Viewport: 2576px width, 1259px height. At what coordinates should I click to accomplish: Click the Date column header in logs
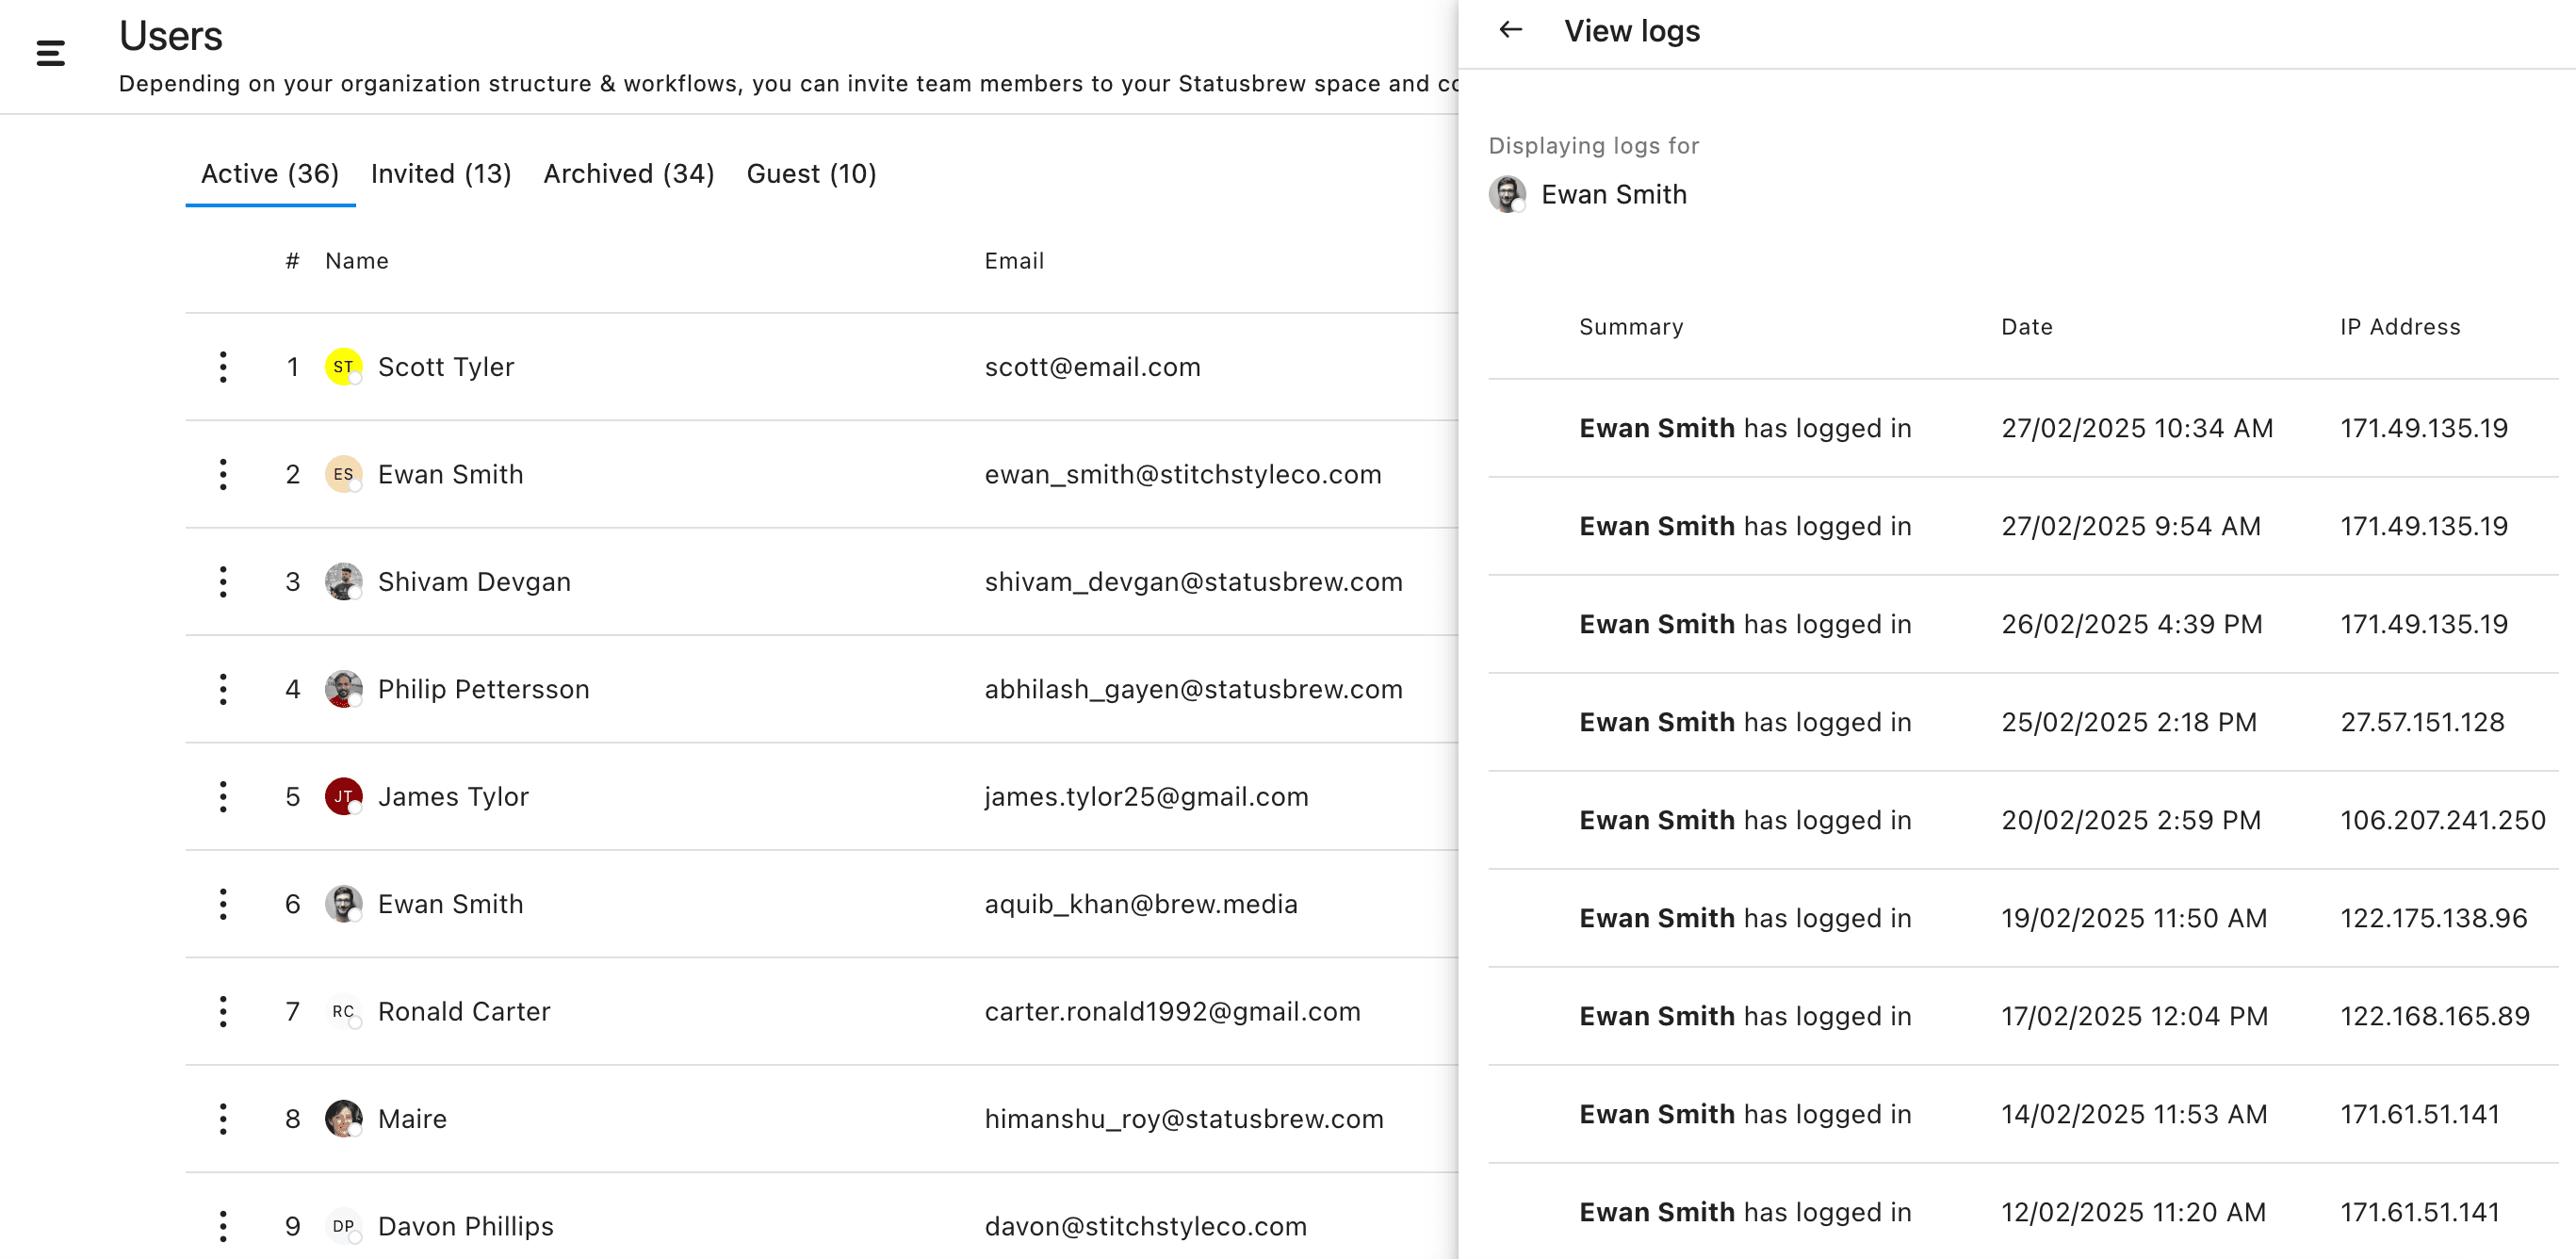click(2026, 327)
